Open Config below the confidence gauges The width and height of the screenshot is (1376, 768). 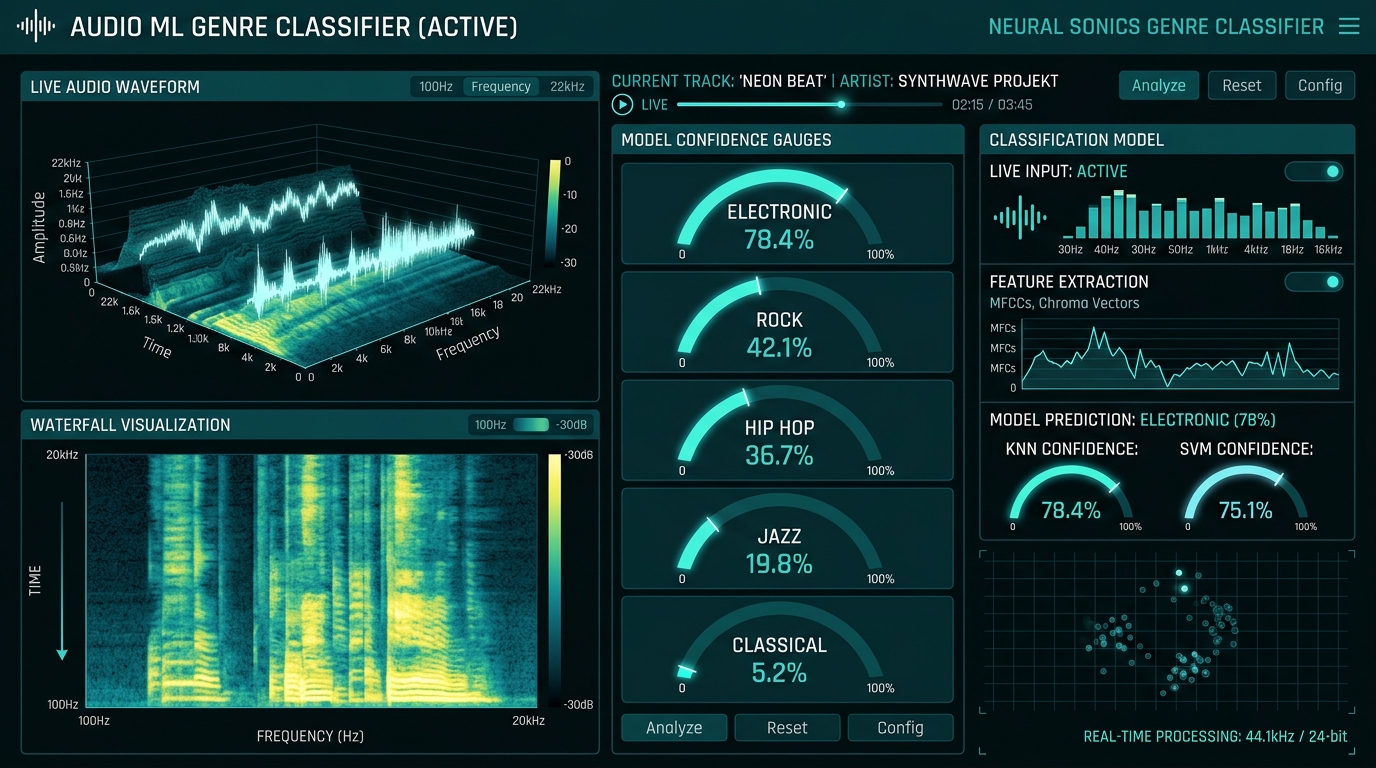pyautogui.click(x=900, y=728)
